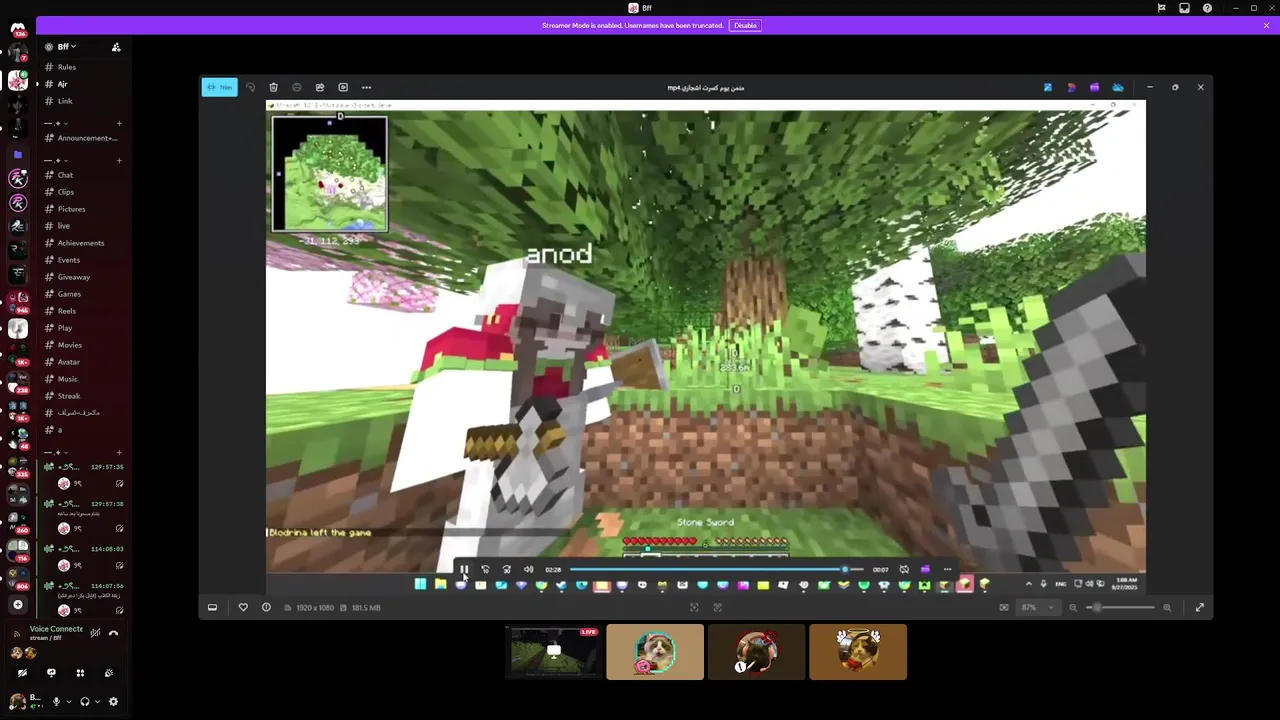Click the rotate icon next to Trim
Image resolution: width=1280 pixels, height=720 pixels.
coord(250,87)
